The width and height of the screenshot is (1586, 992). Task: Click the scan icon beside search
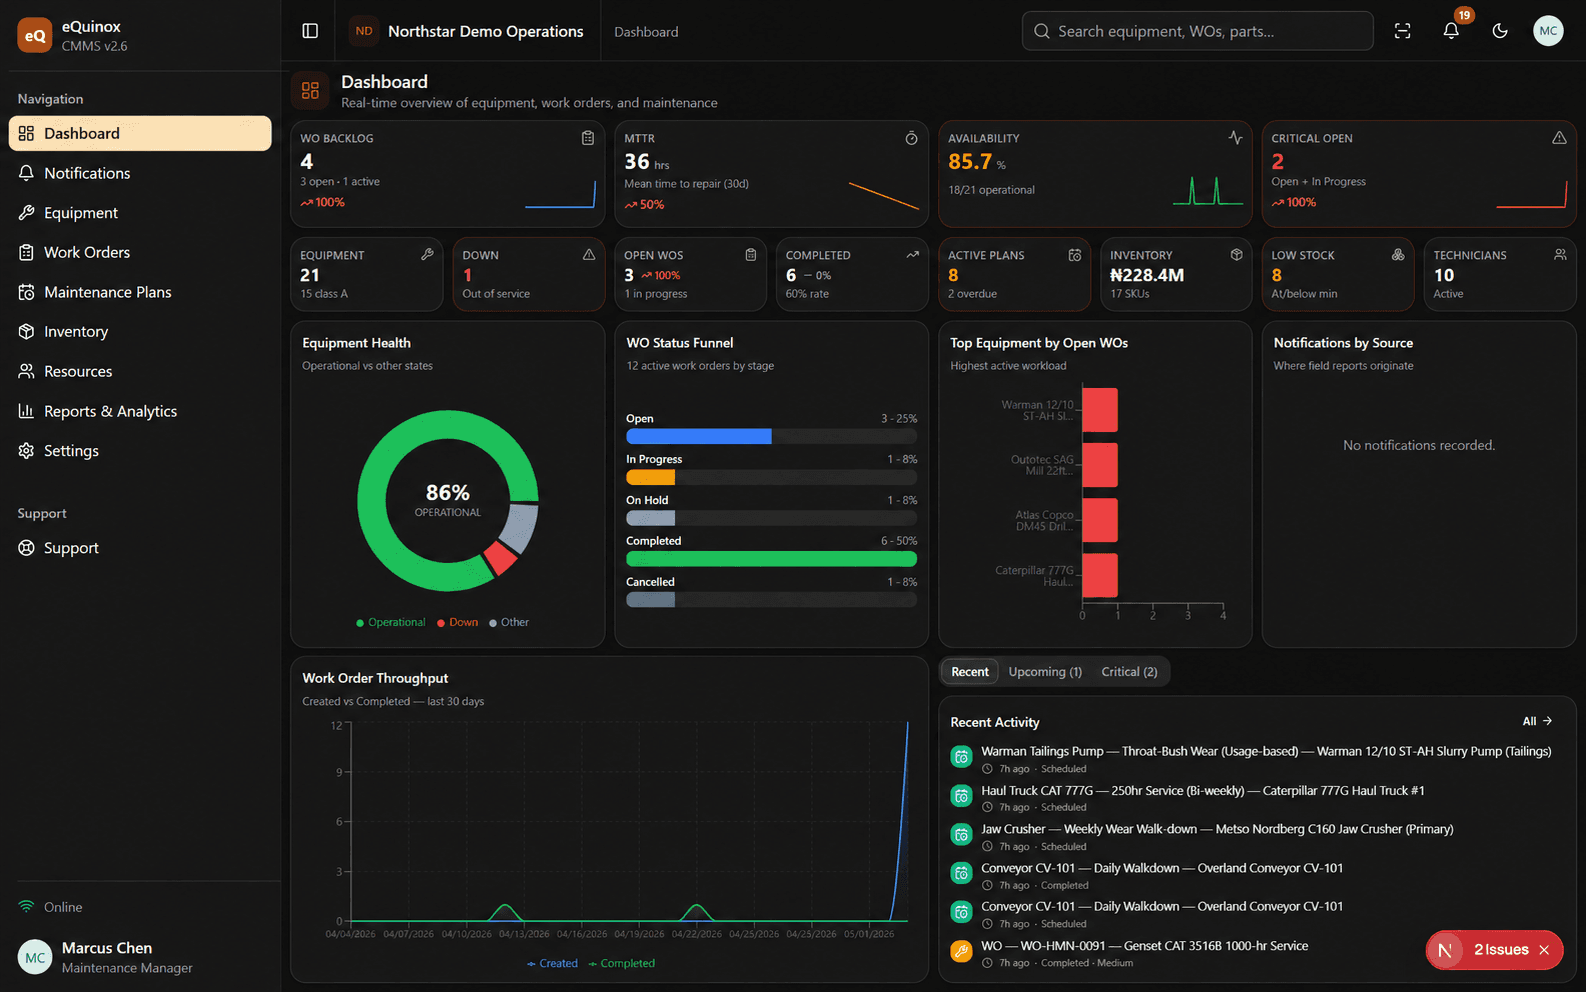(1403, 31)
